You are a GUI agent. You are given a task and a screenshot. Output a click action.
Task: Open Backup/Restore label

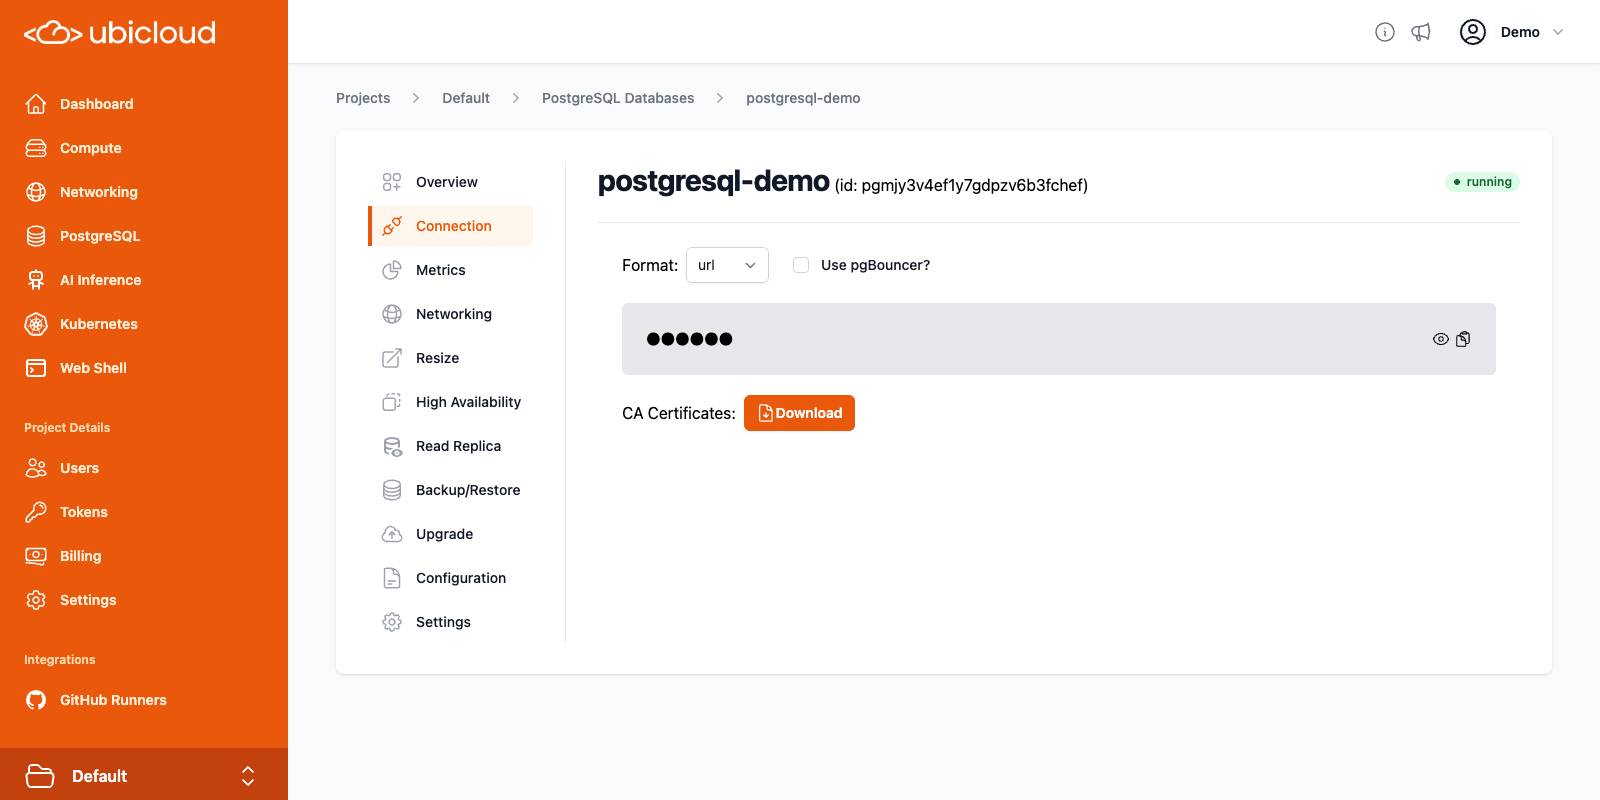pyautogui.click(x=468, y=490)
